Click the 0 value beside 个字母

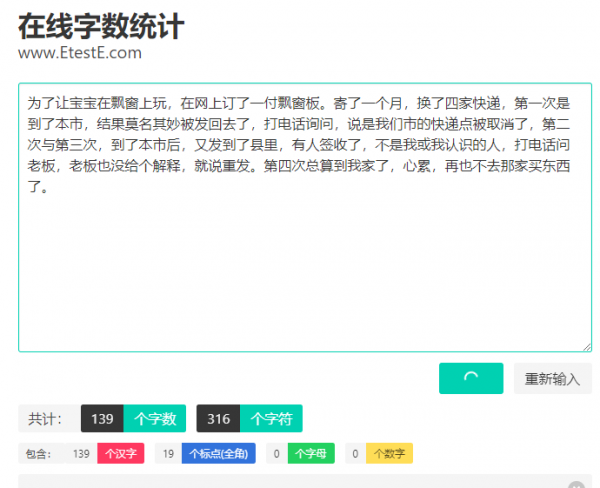pyautogui.click(x=277, y=454)
